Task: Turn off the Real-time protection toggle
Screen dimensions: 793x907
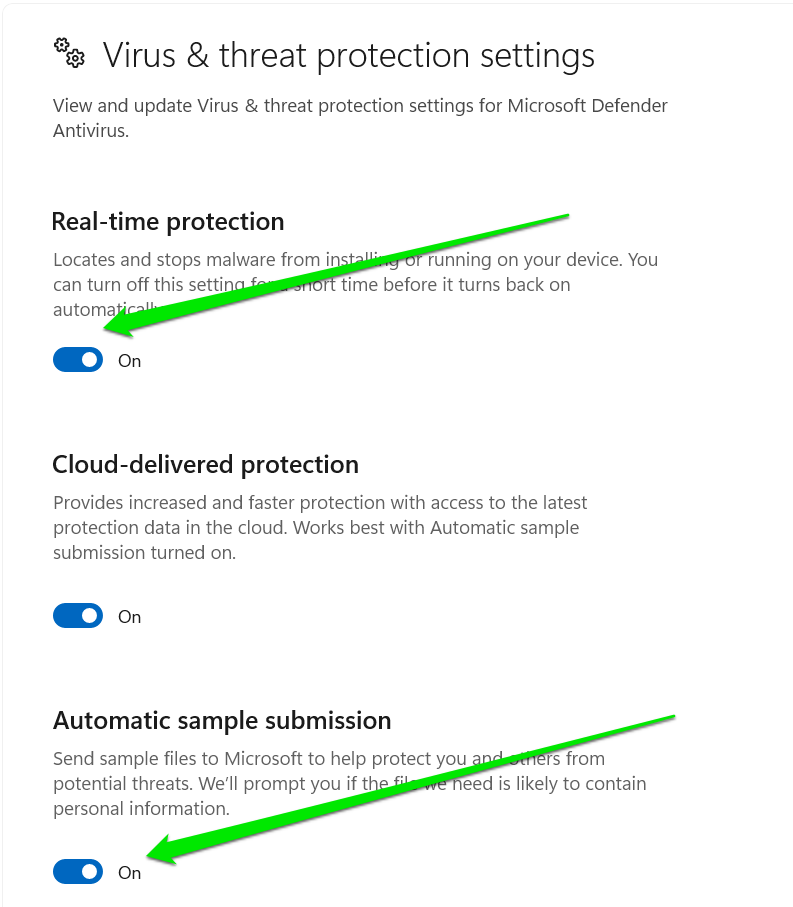Action: [x=78, y=360]
